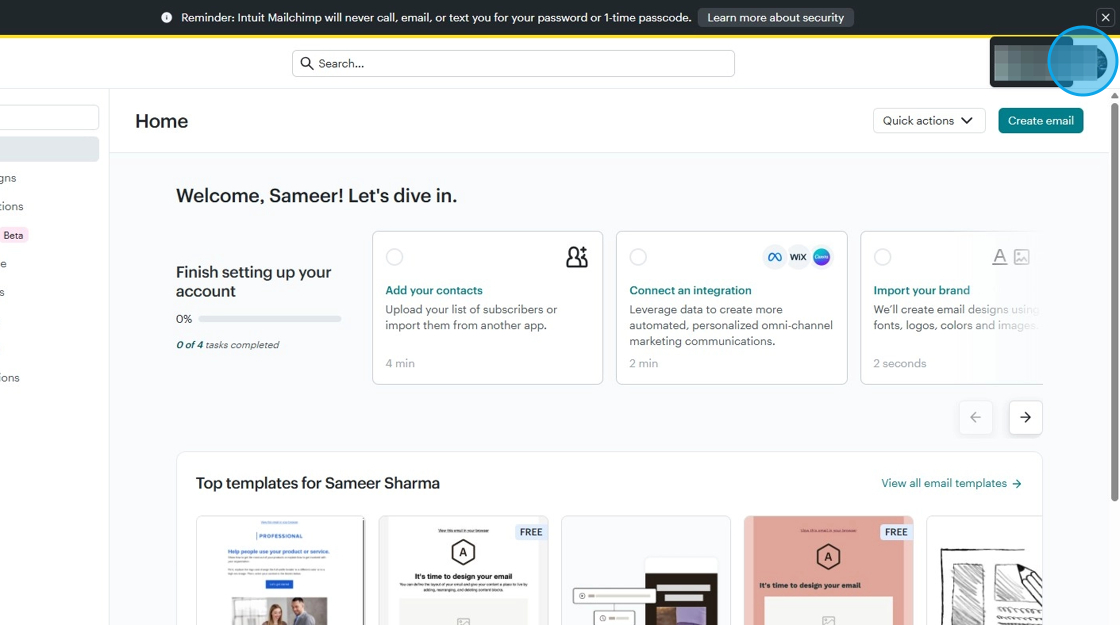This screenshot has height=625, width=1120.
Task: Click the font letter A brand icon
Action: (x=999, y=256)
